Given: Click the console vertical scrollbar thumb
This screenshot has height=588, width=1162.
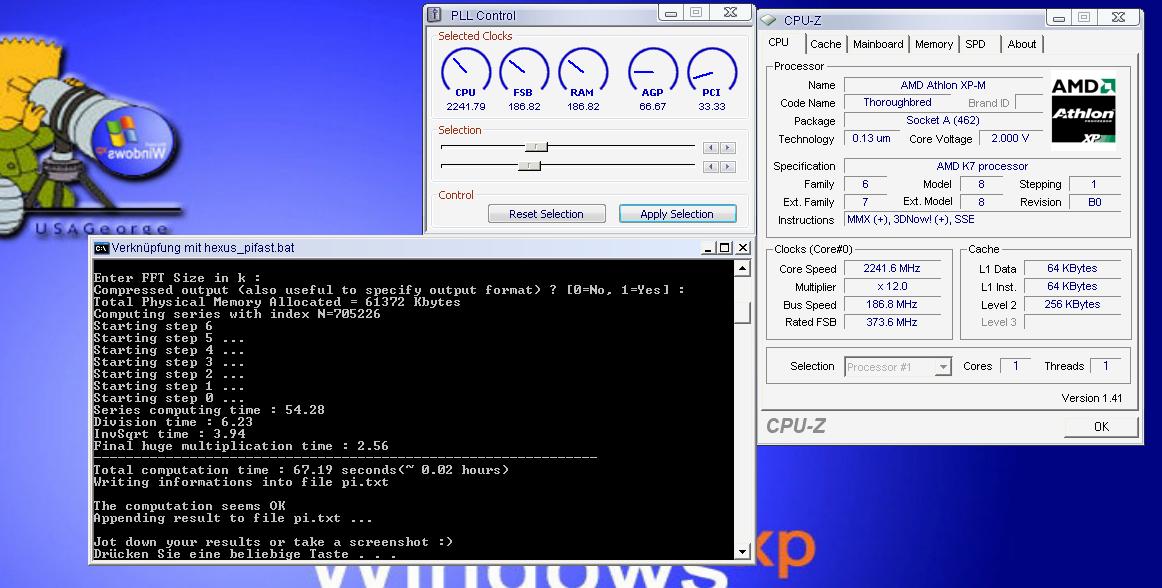Looking at the screenshot, I should (742, 311).
